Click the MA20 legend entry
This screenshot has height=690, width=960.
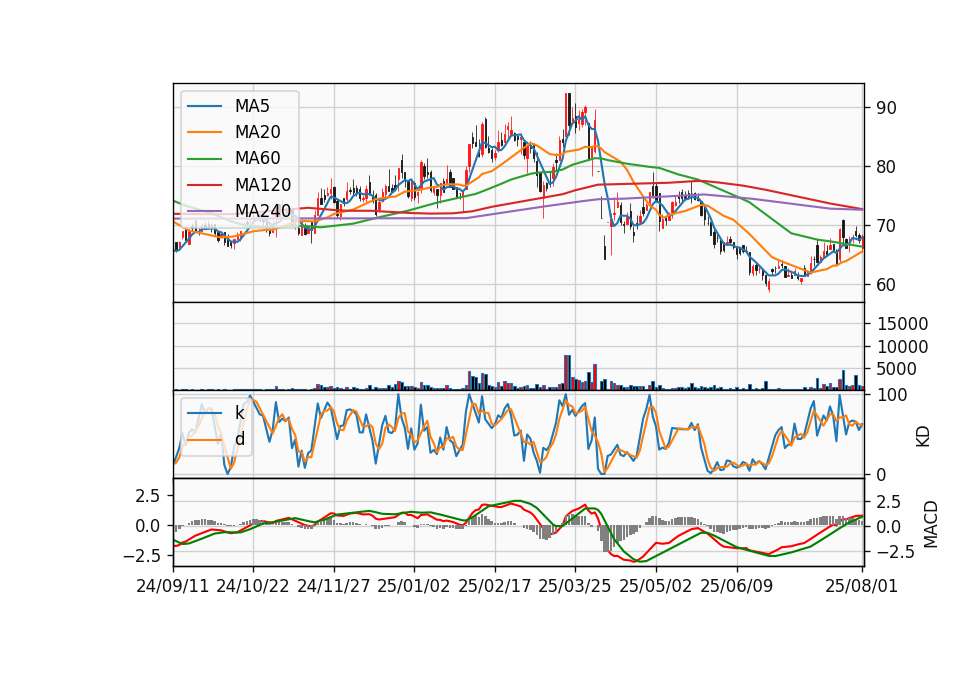(x=233, y=132)
